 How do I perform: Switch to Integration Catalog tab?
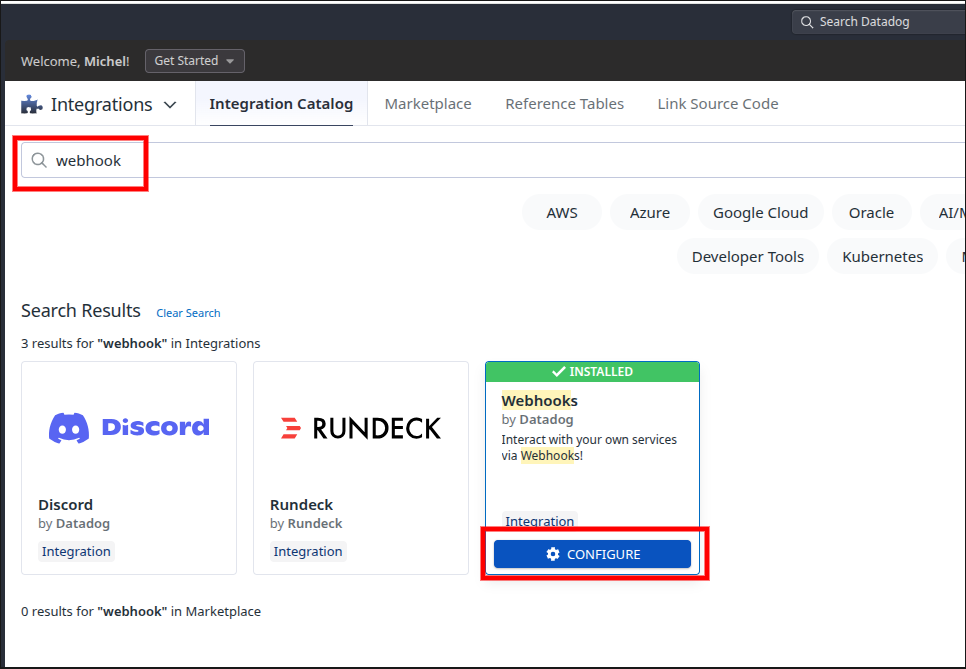point(281,104)
